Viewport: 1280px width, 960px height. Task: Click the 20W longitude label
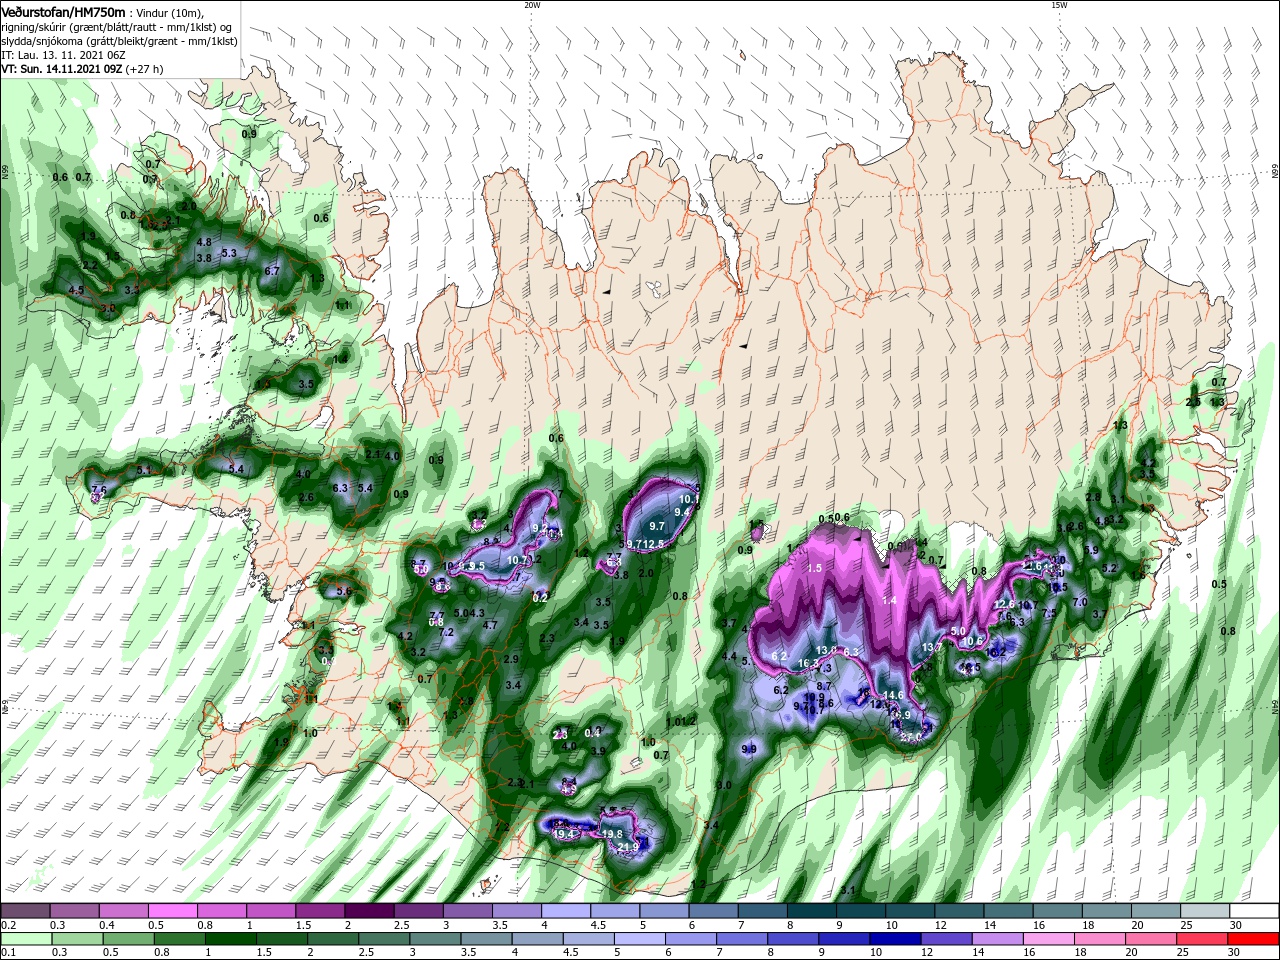(532, 5)
